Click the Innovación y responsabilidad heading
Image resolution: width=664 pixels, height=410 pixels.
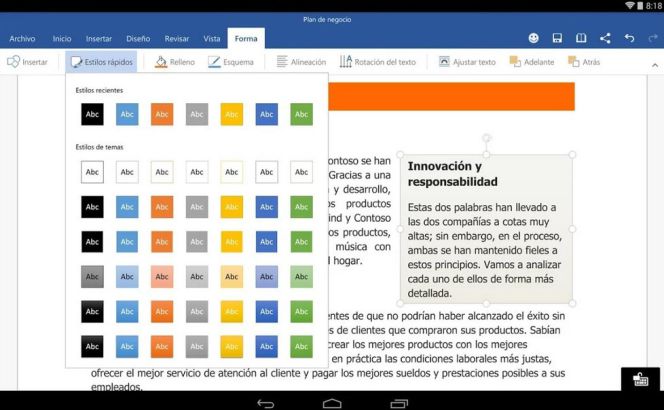[453, 174]
